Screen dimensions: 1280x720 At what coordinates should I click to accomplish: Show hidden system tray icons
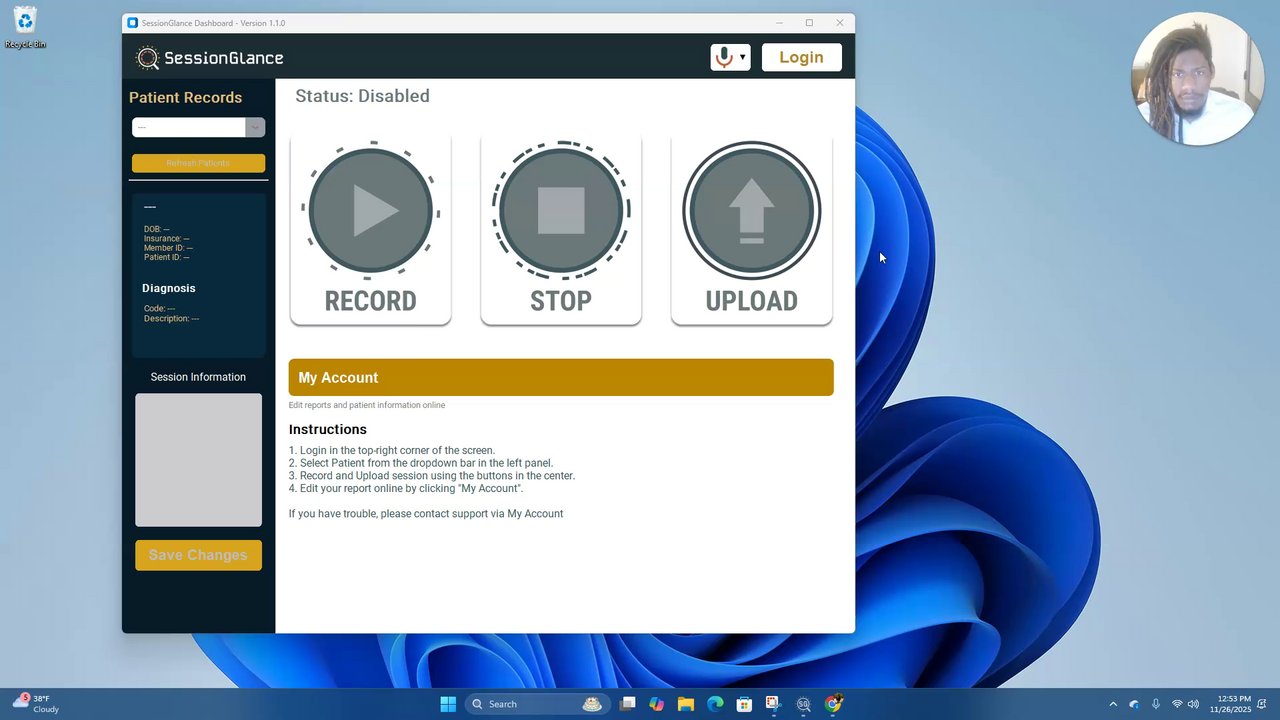click(x=1113, y=704)
